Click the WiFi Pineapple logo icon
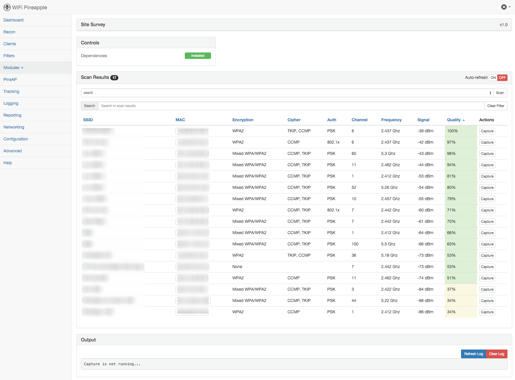This screenshot has height=380, width=515. tap(7, 7)
